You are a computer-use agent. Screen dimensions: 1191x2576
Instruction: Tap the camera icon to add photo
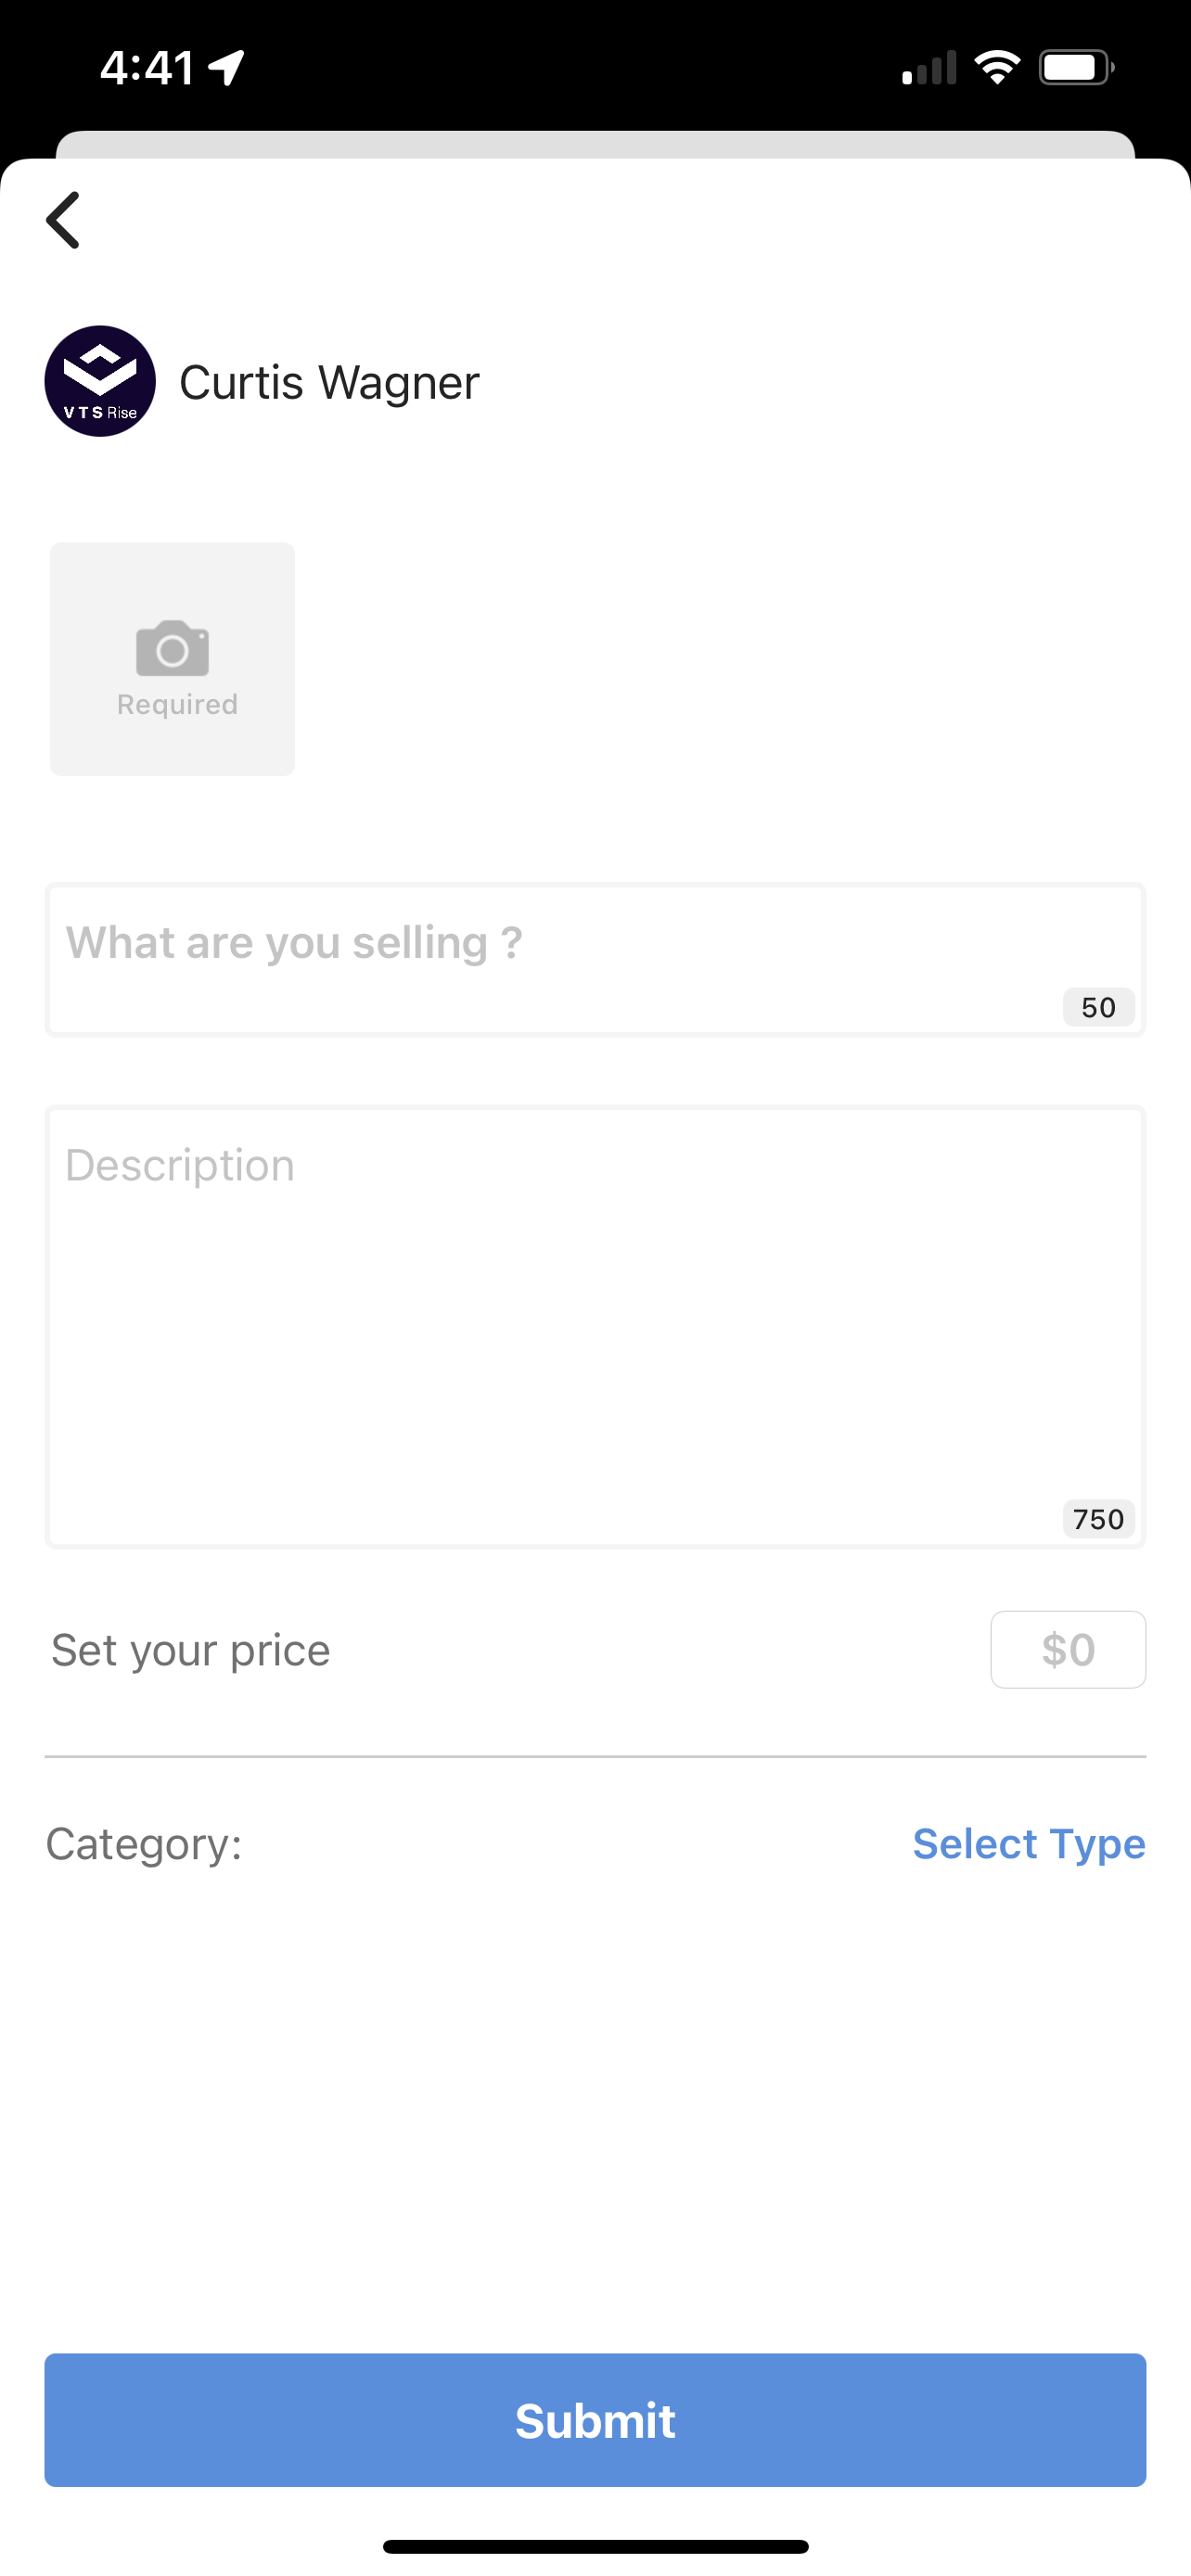tap(172, 648)
